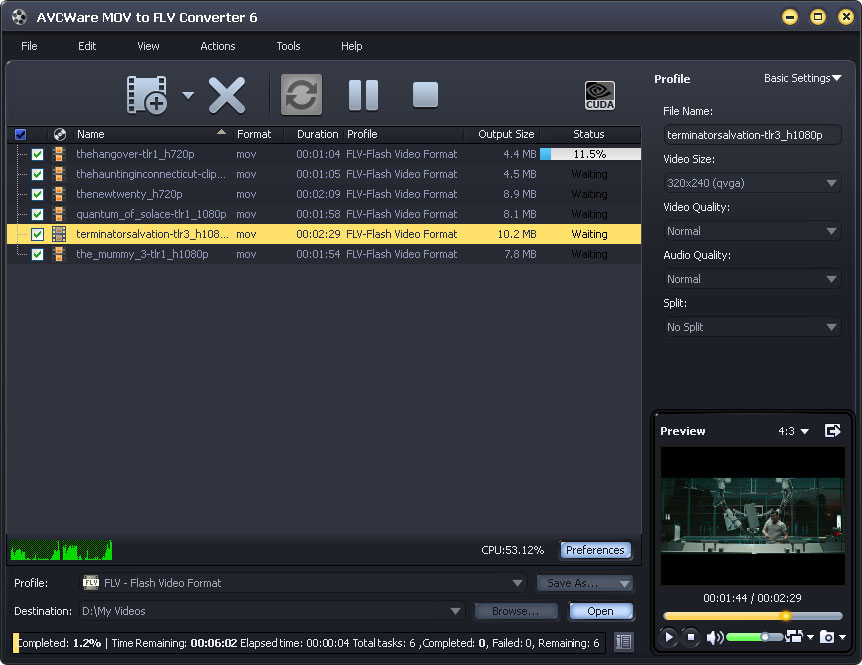
Task: Open the Split dropdown
Action: (752, 327)
